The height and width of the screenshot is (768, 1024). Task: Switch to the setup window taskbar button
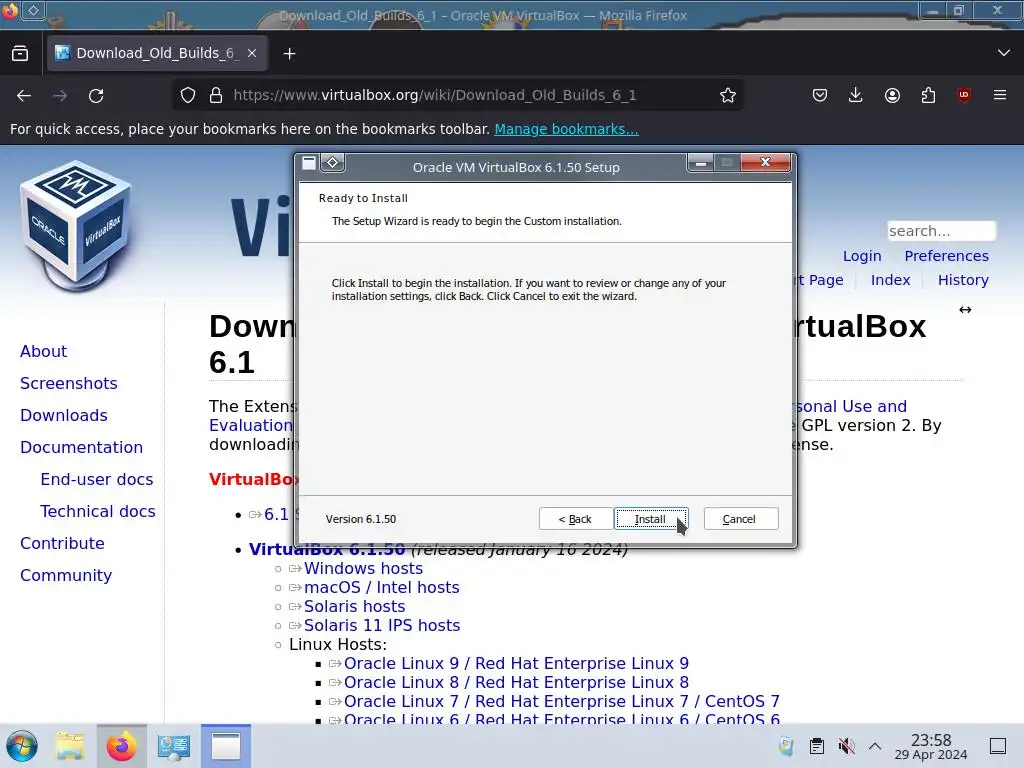[226, 746]
